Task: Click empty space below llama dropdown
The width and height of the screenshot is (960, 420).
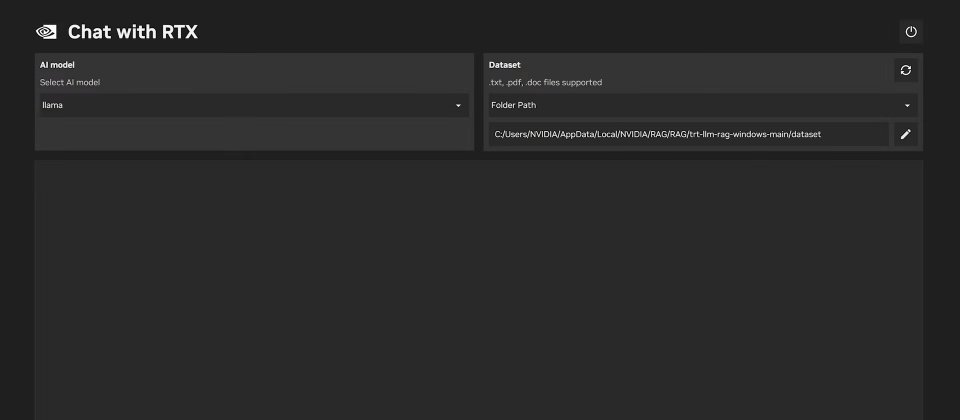Action: point(254,133)
